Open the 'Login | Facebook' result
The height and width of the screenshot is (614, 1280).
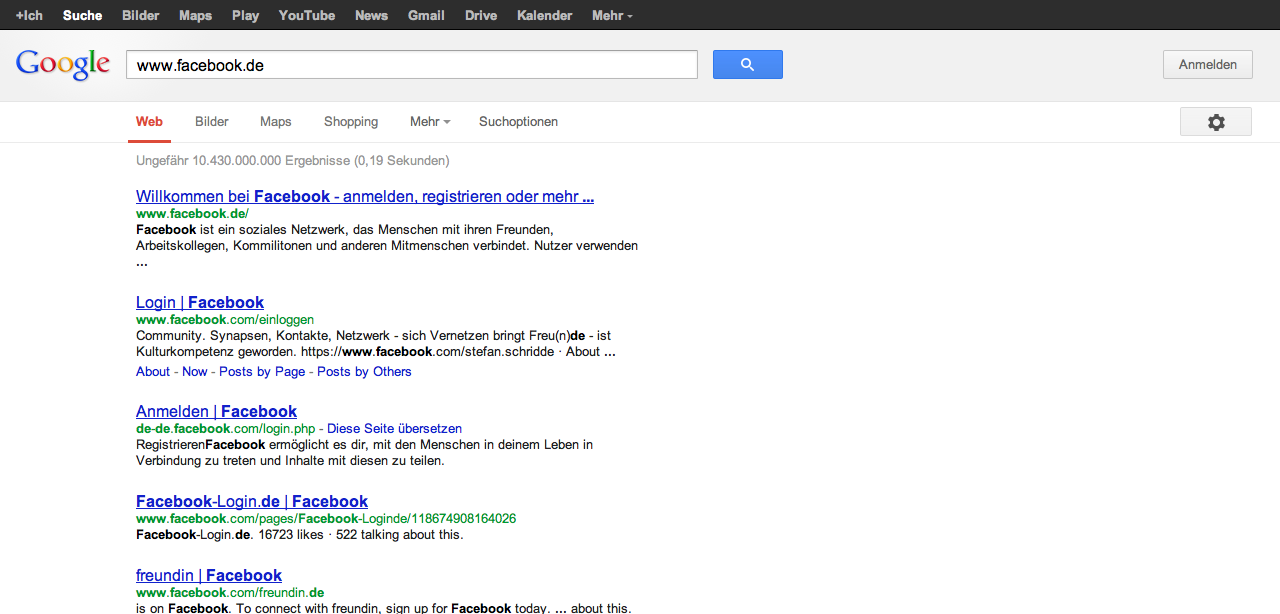tap(200, 303)
